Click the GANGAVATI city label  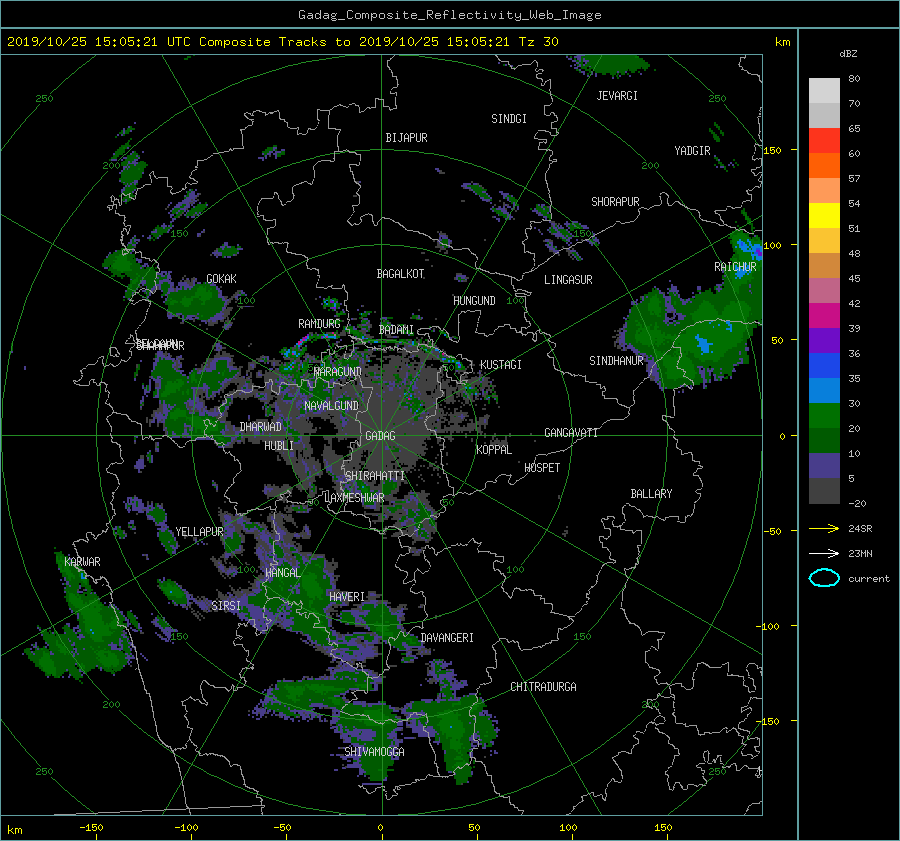pyautogui.click(x=571, y=433)
